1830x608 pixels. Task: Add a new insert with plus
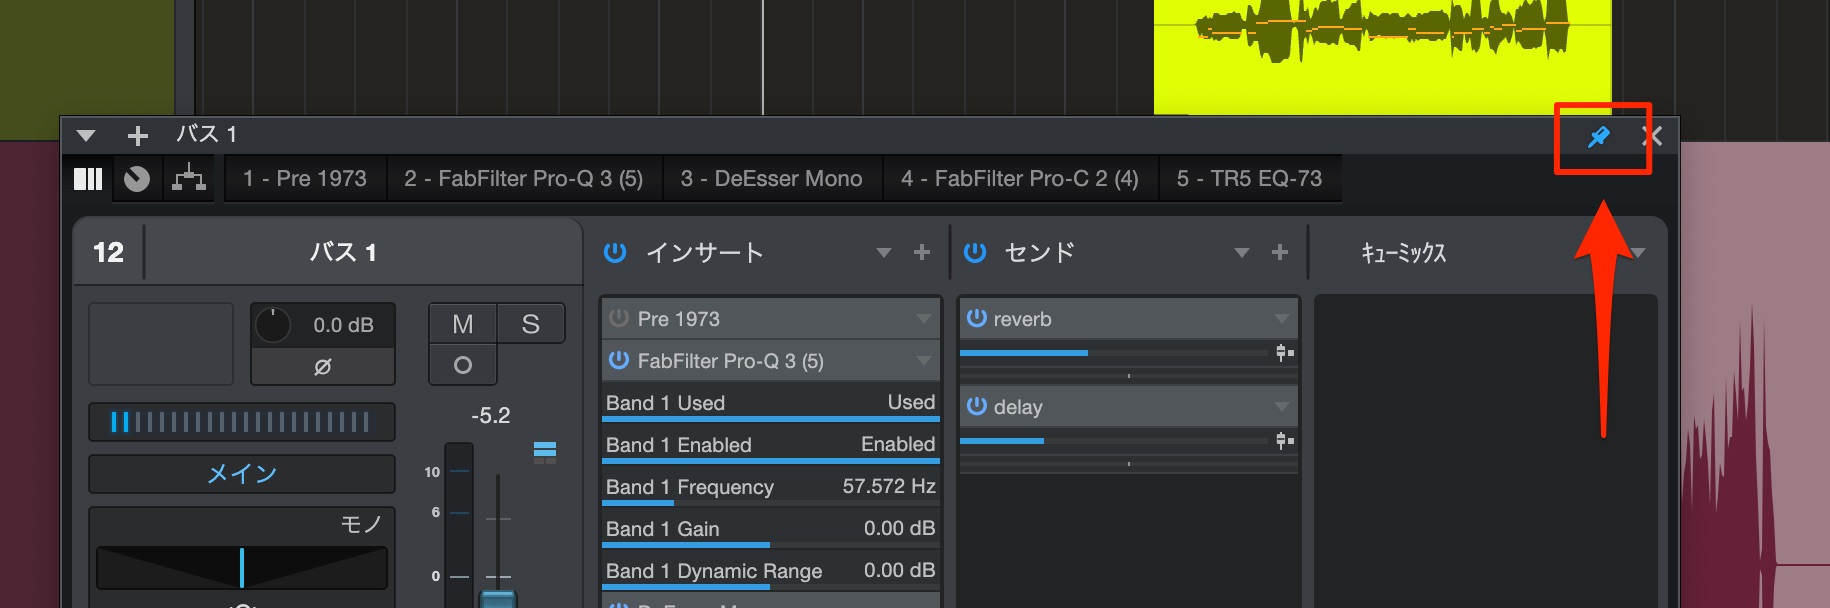922,253
